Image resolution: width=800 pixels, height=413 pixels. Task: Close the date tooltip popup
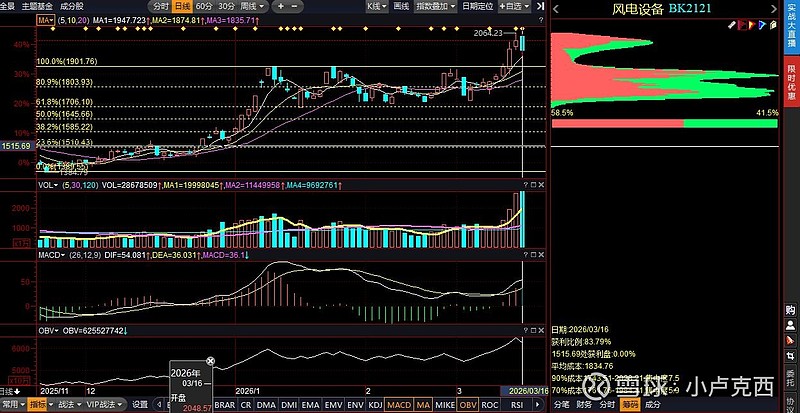coord(210,361)
